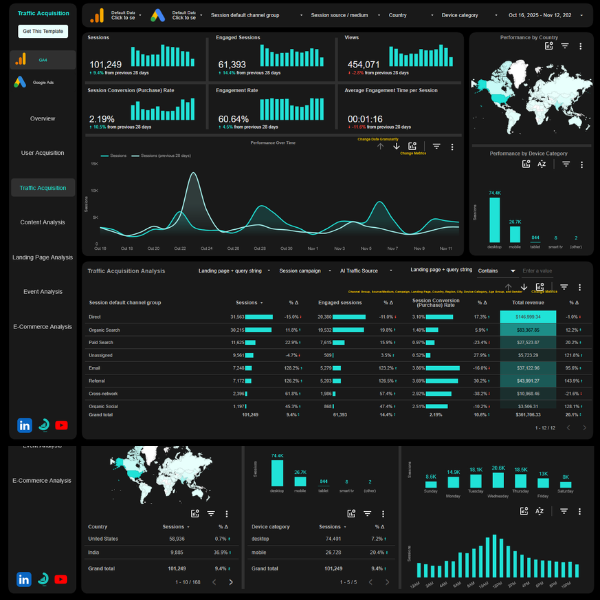Open optional metrics on Performance by Country chart
The height and width of the screenshot is (600, 600).
coord(549,46)
